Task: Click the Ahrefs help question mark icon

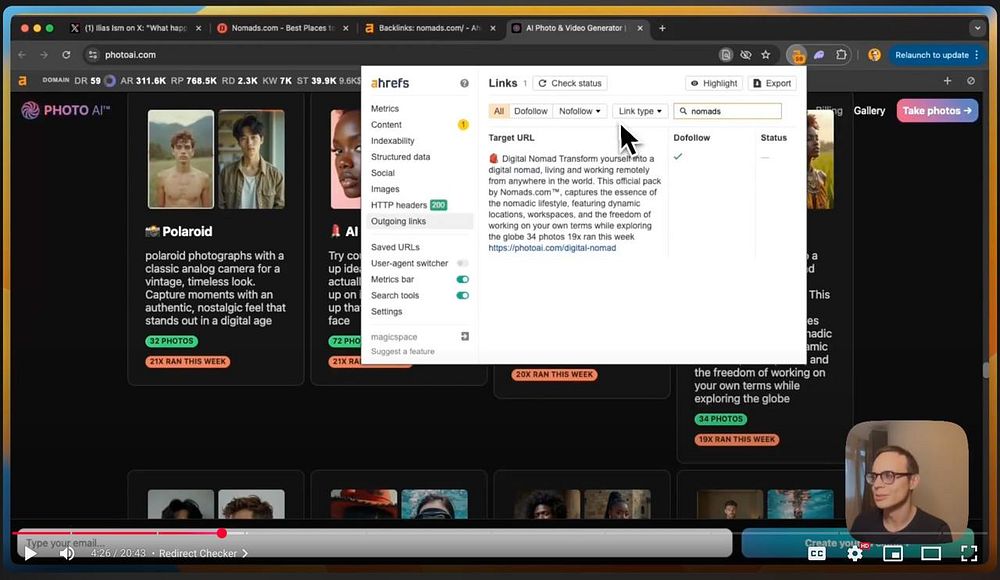Action: coord(464,83)
